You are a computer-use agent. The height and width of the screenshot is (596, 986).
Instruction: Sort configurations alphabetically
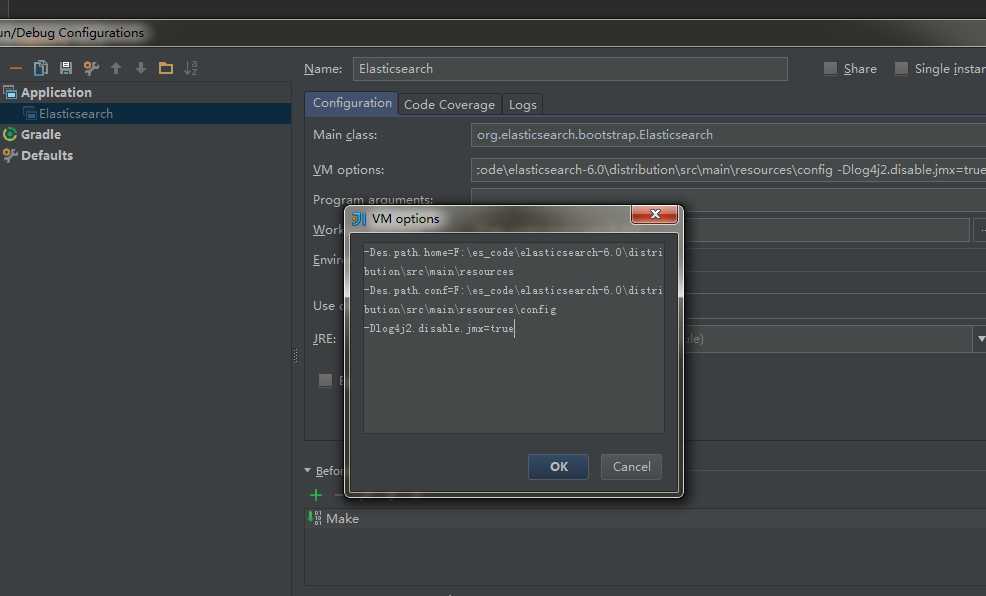(191, 68)
